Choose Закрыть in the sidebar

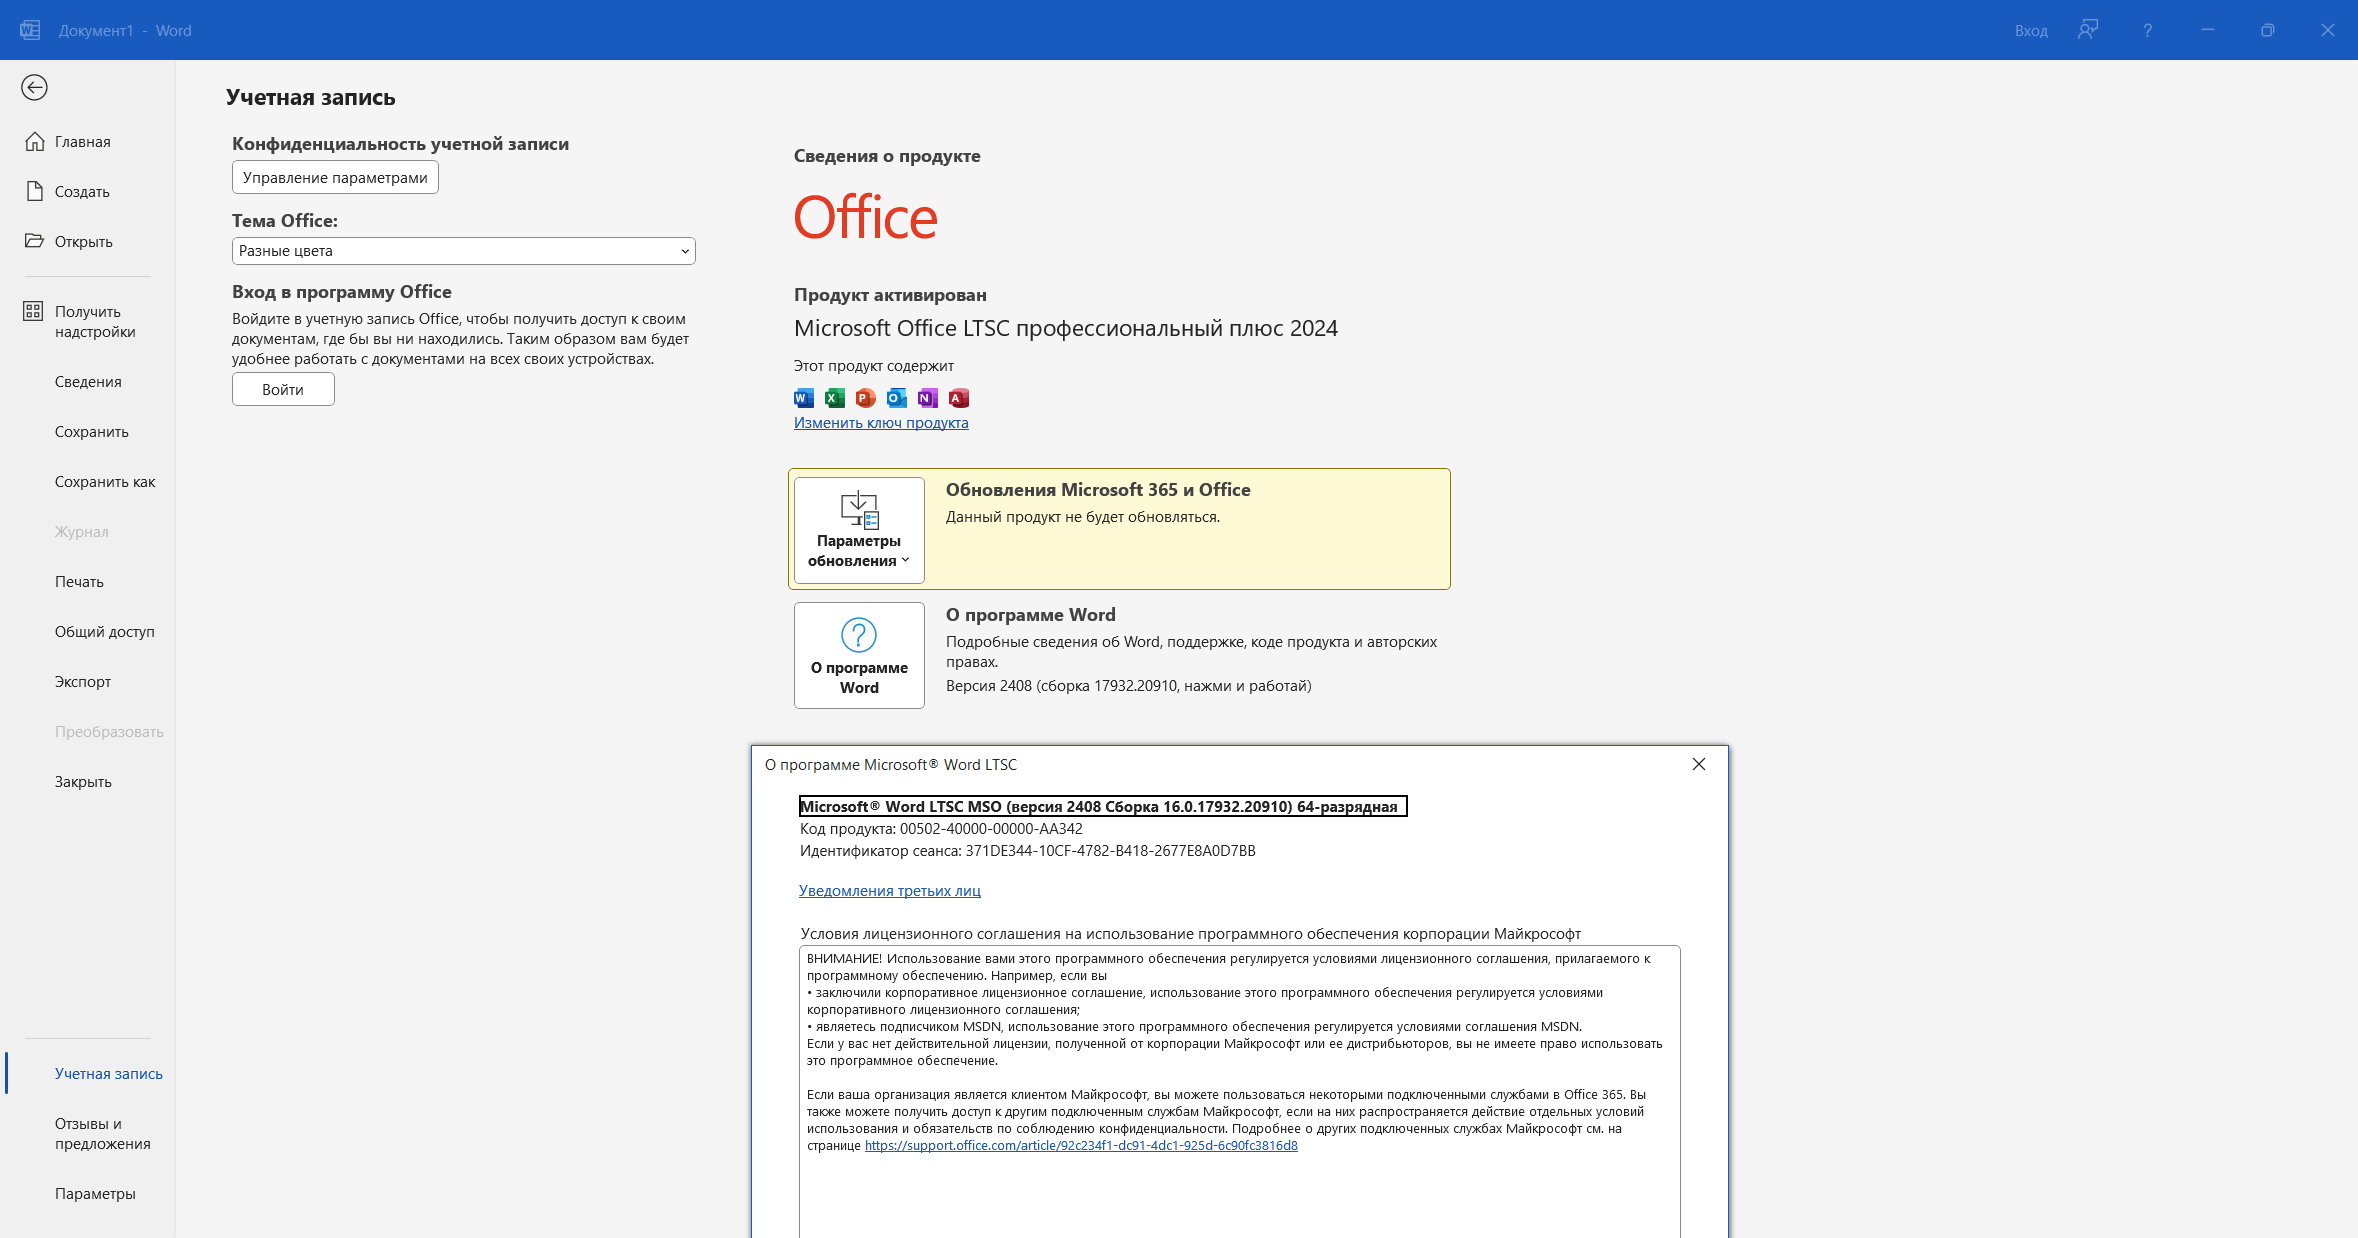[83, 781]
